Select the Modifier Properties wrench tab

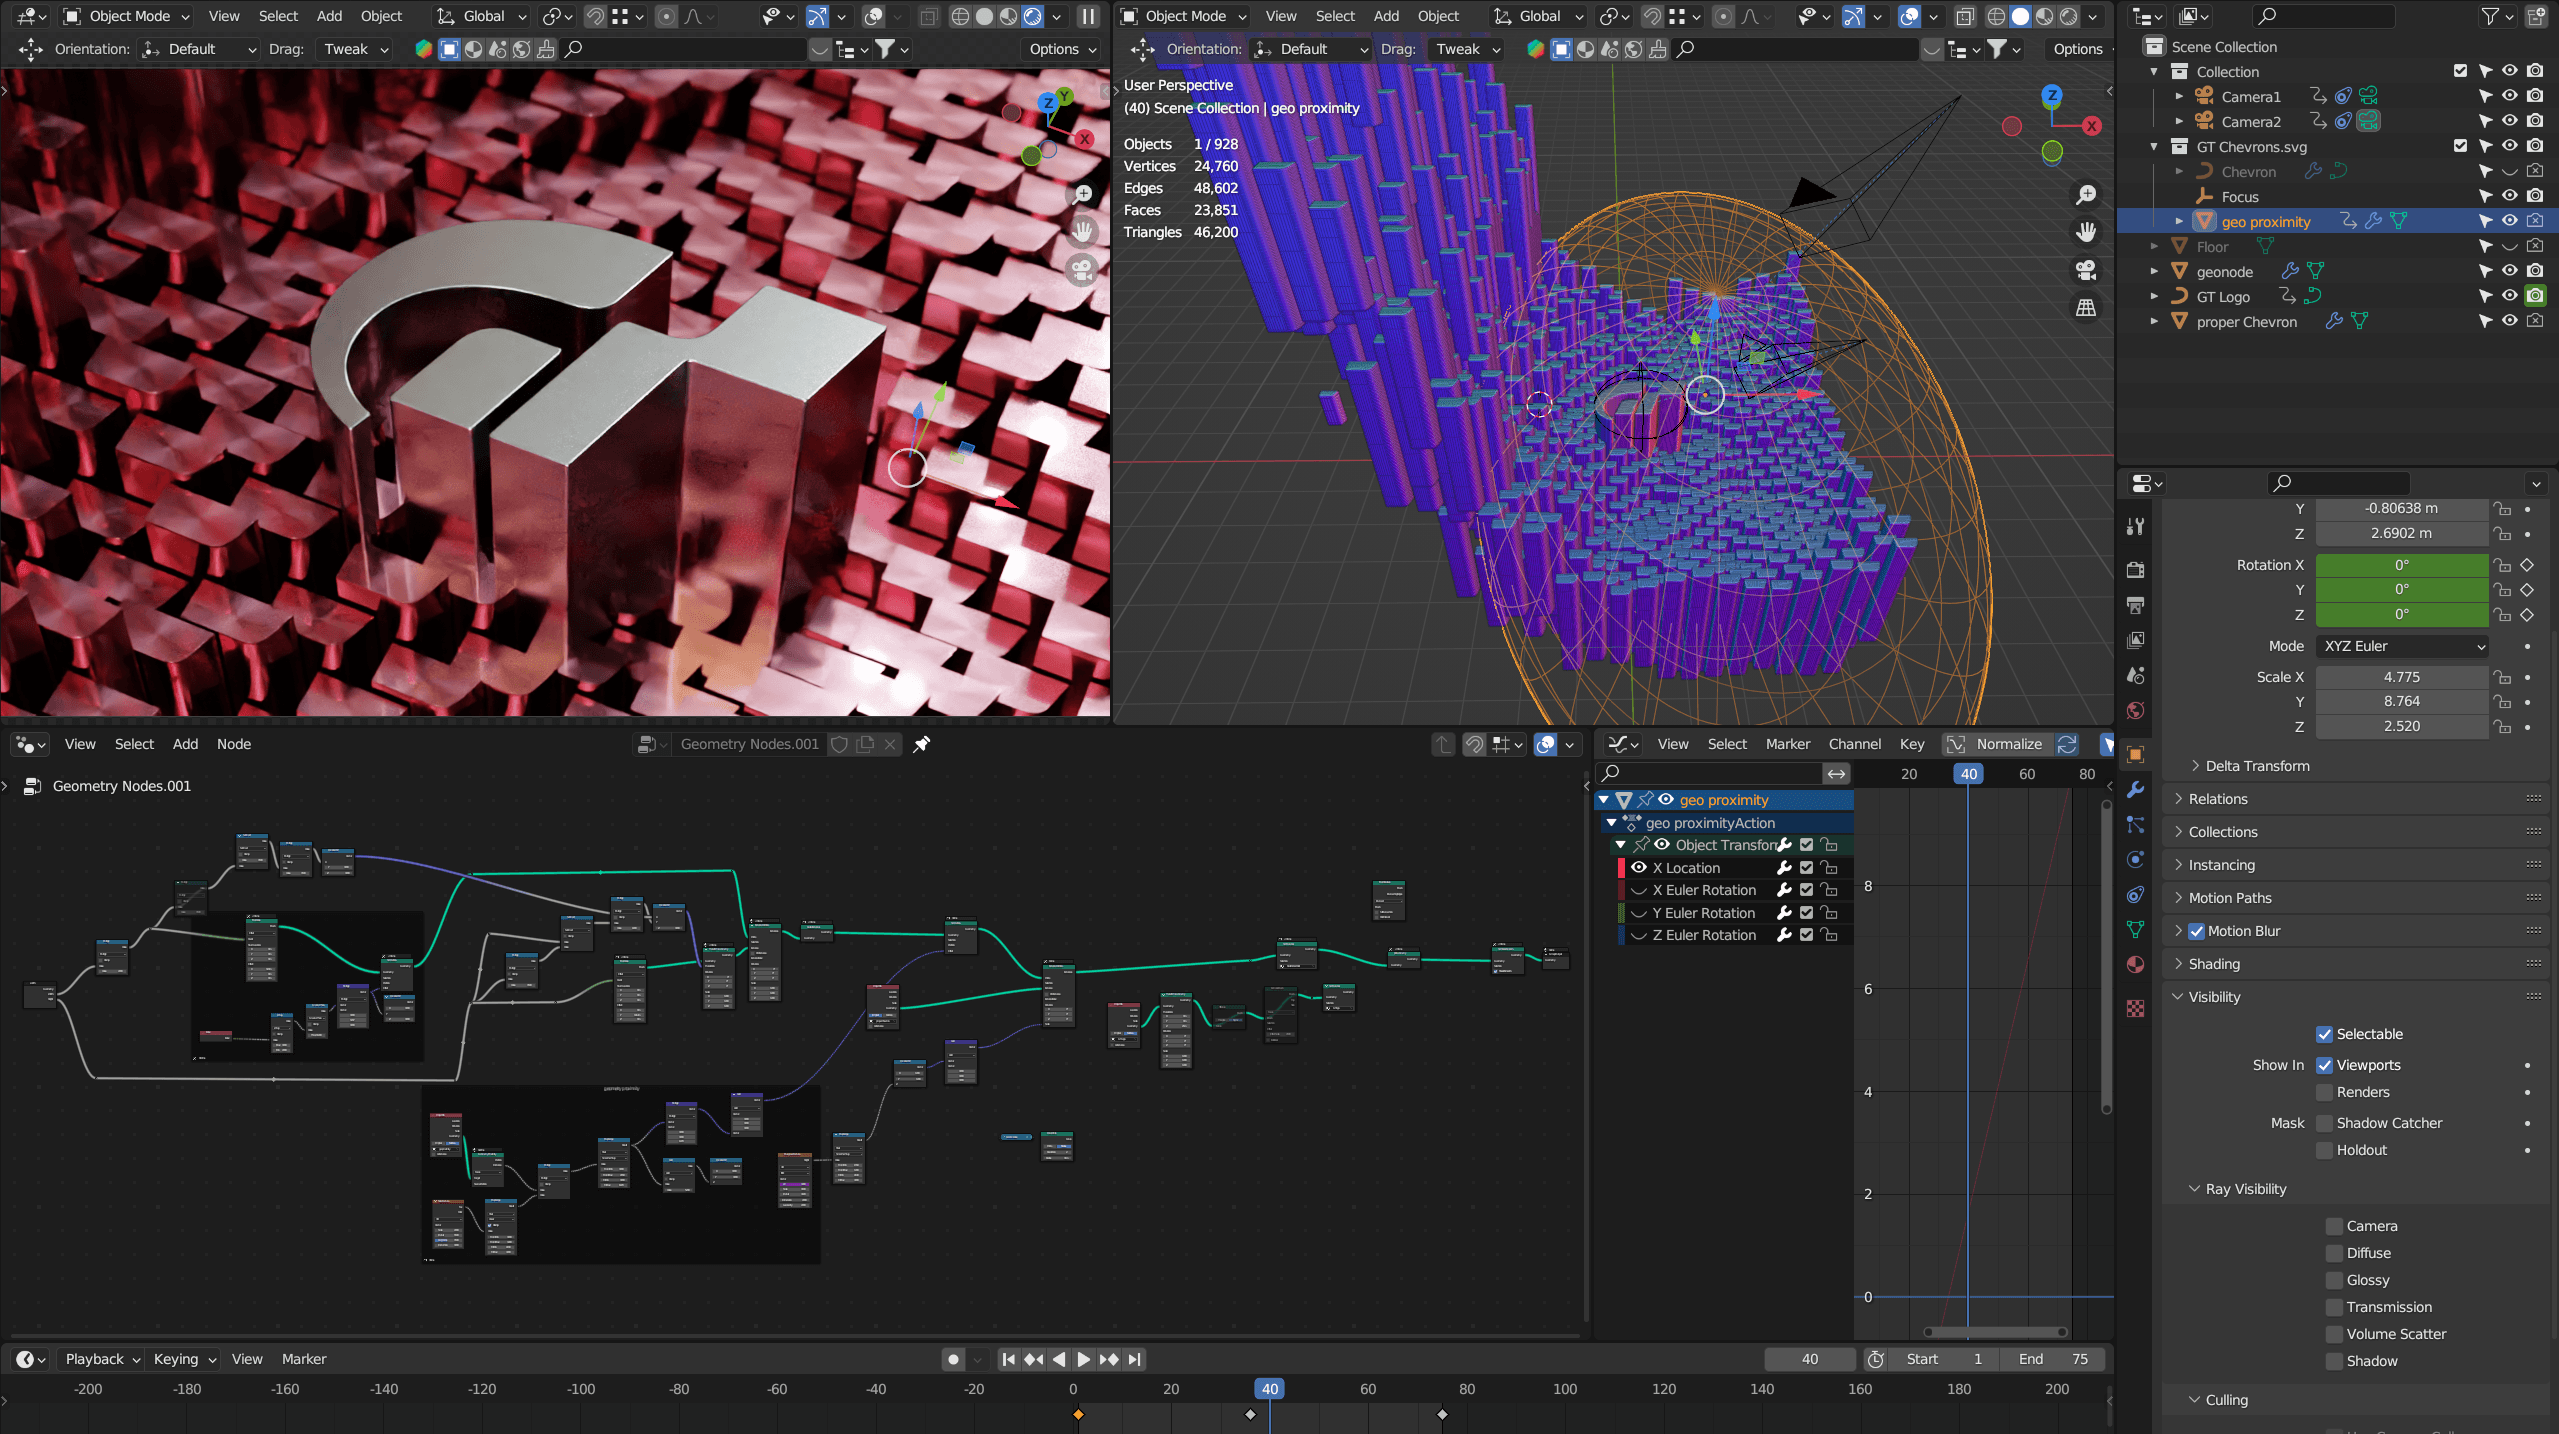2134,790
